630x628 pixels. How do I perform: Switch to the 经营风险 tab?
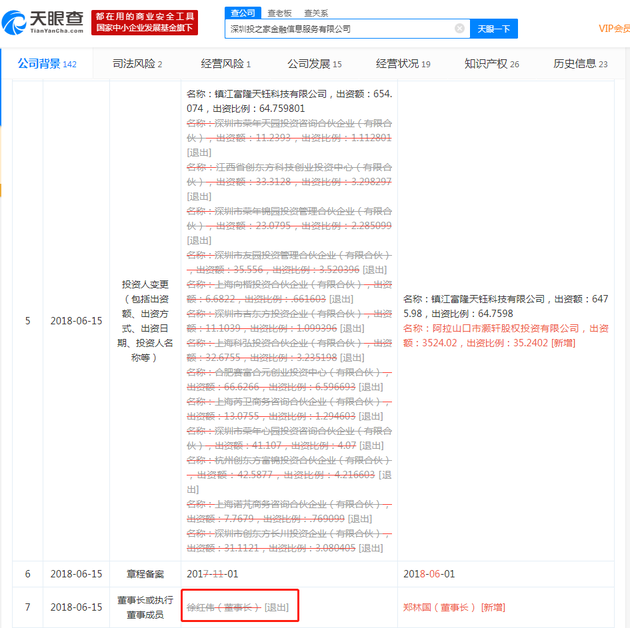point(225,63)
